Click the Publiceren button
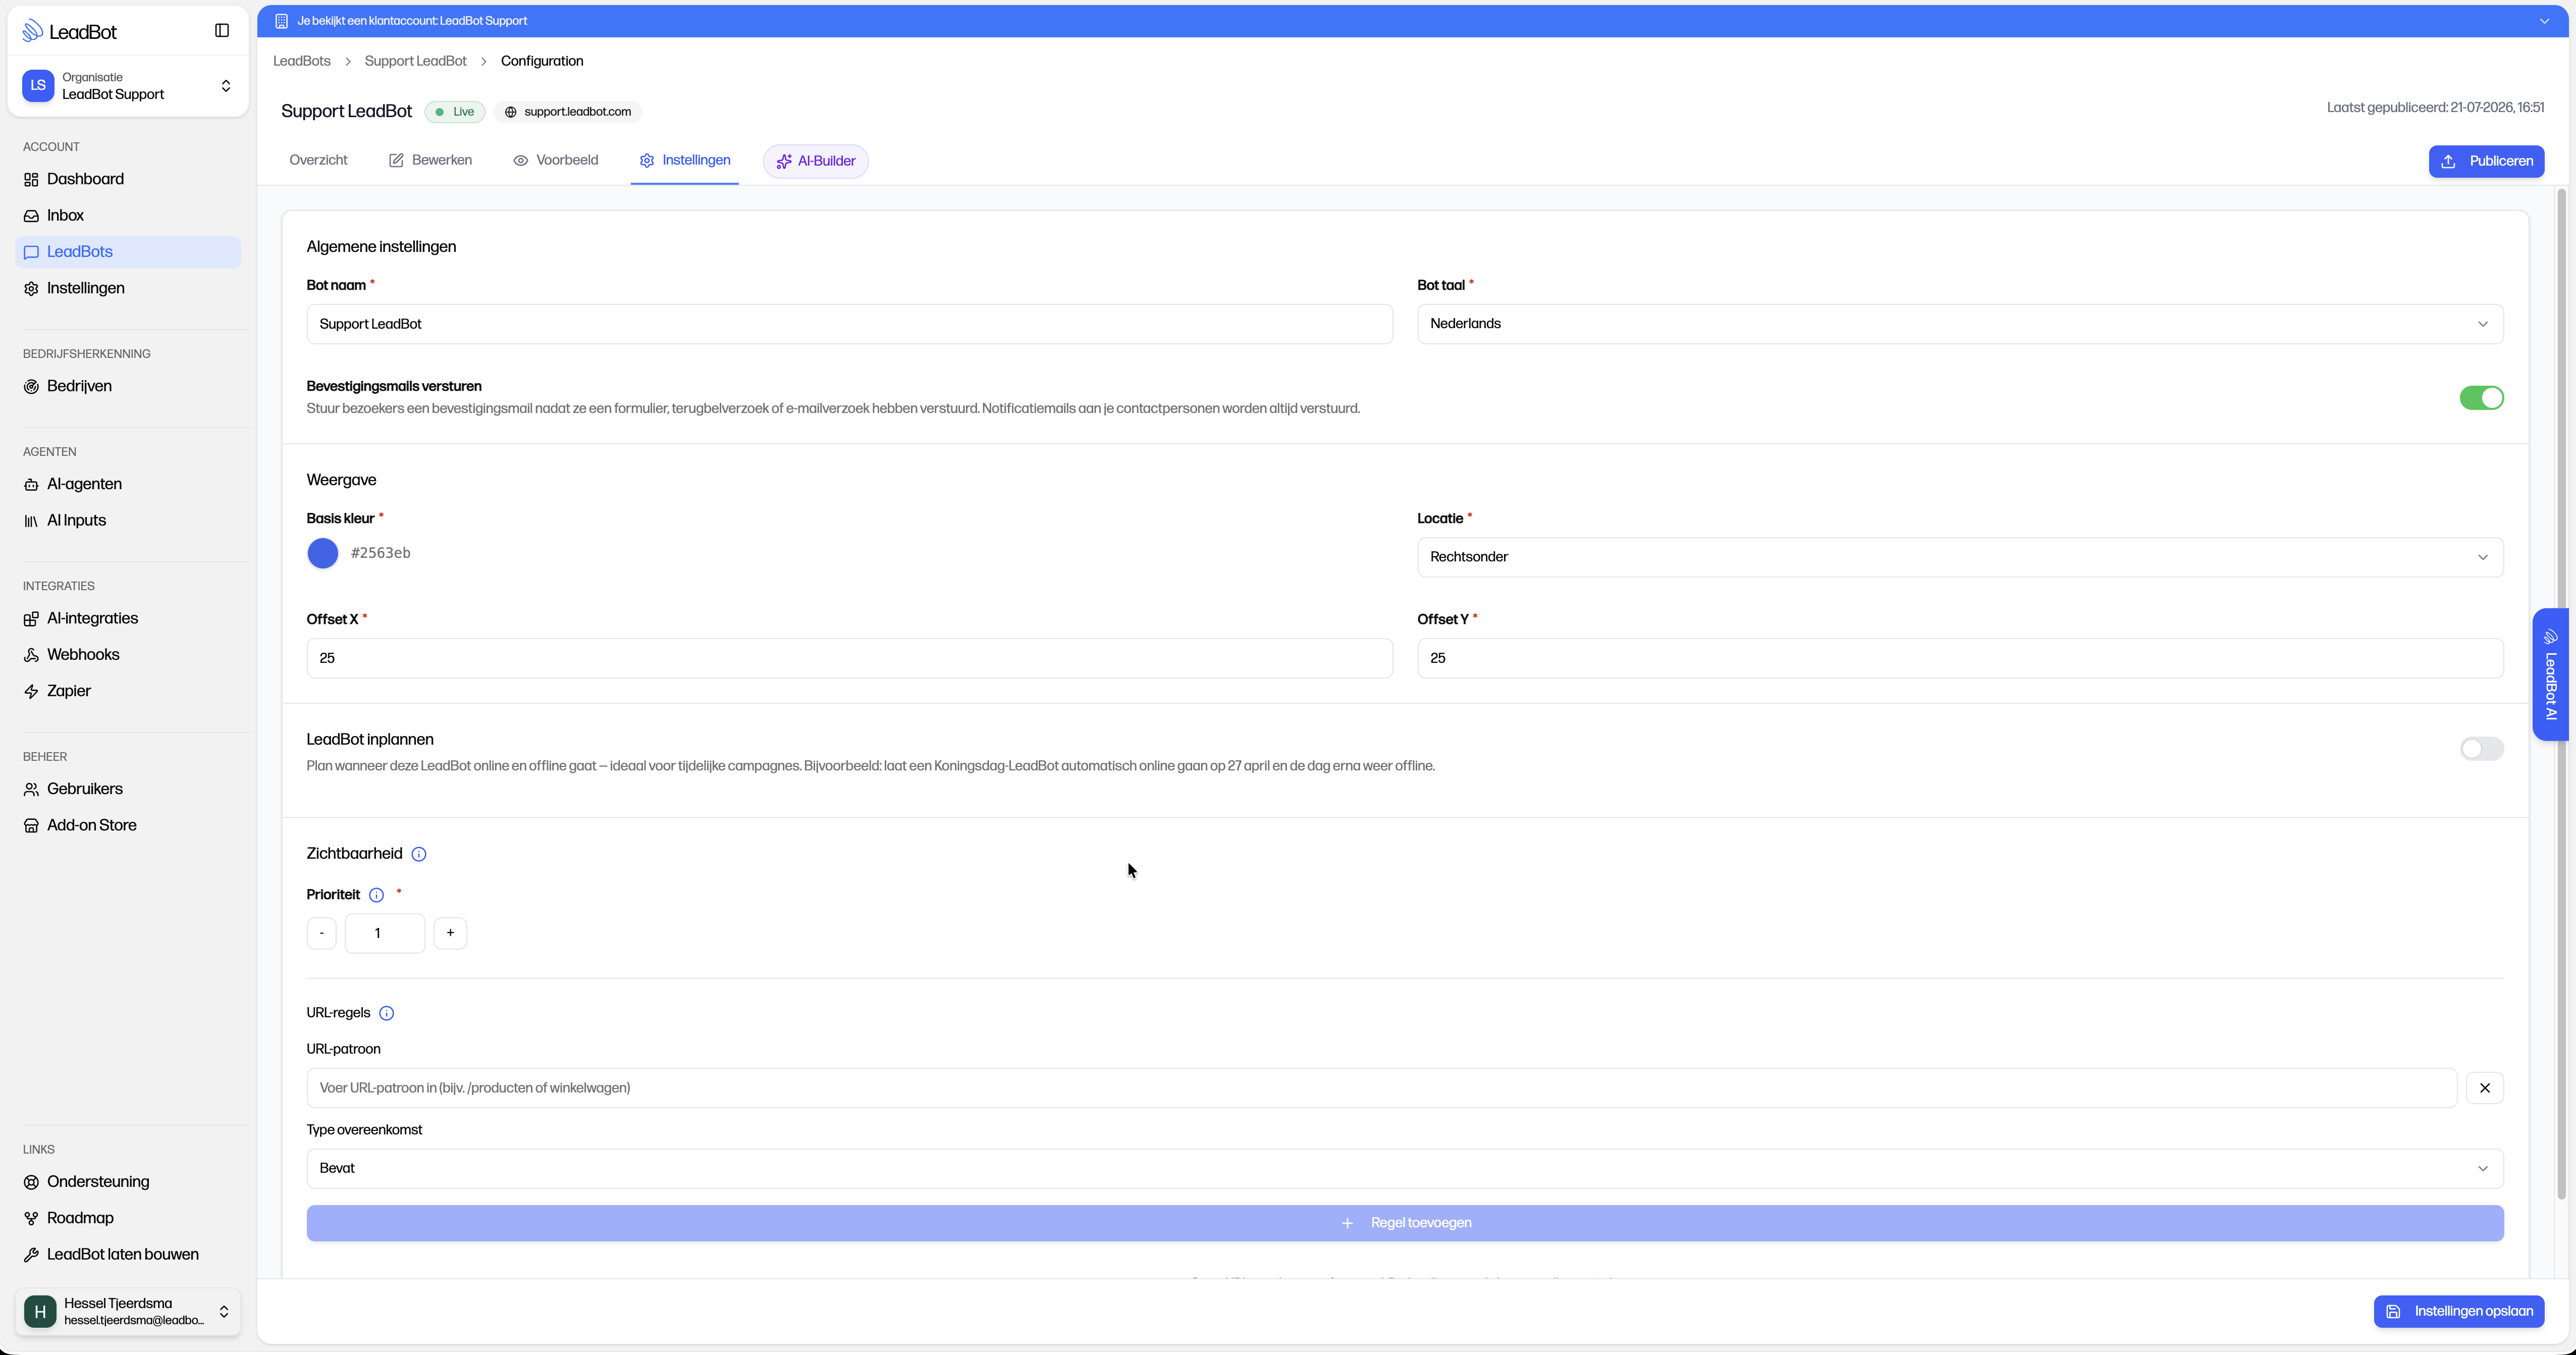Screen dimensions: 2576x1355 (2486, 161)
